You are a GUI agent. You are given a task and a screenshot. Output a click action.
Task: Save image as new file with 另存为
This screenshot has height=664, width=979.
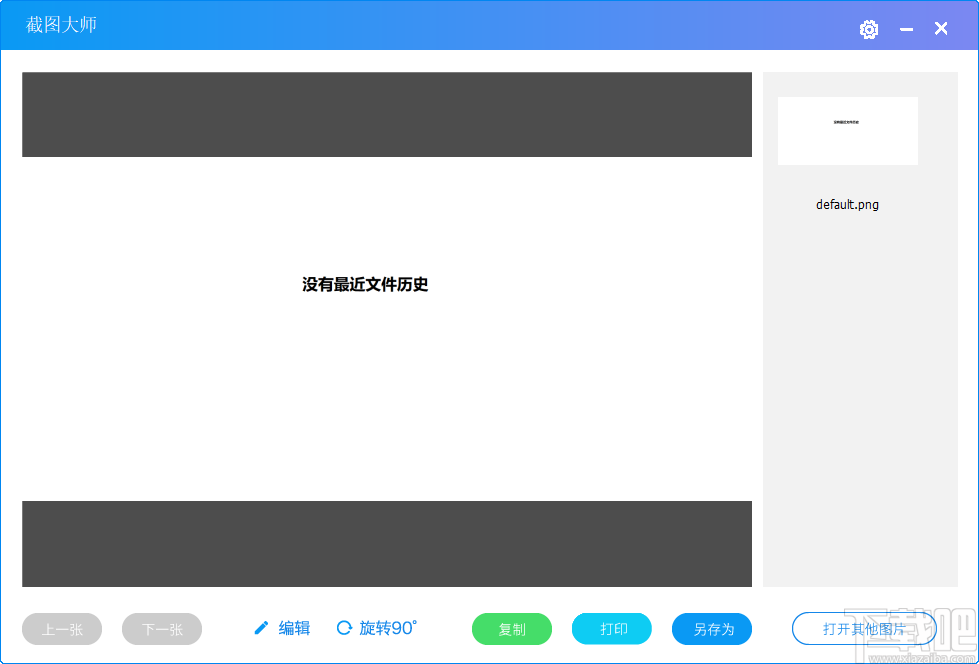pos(711,629)
